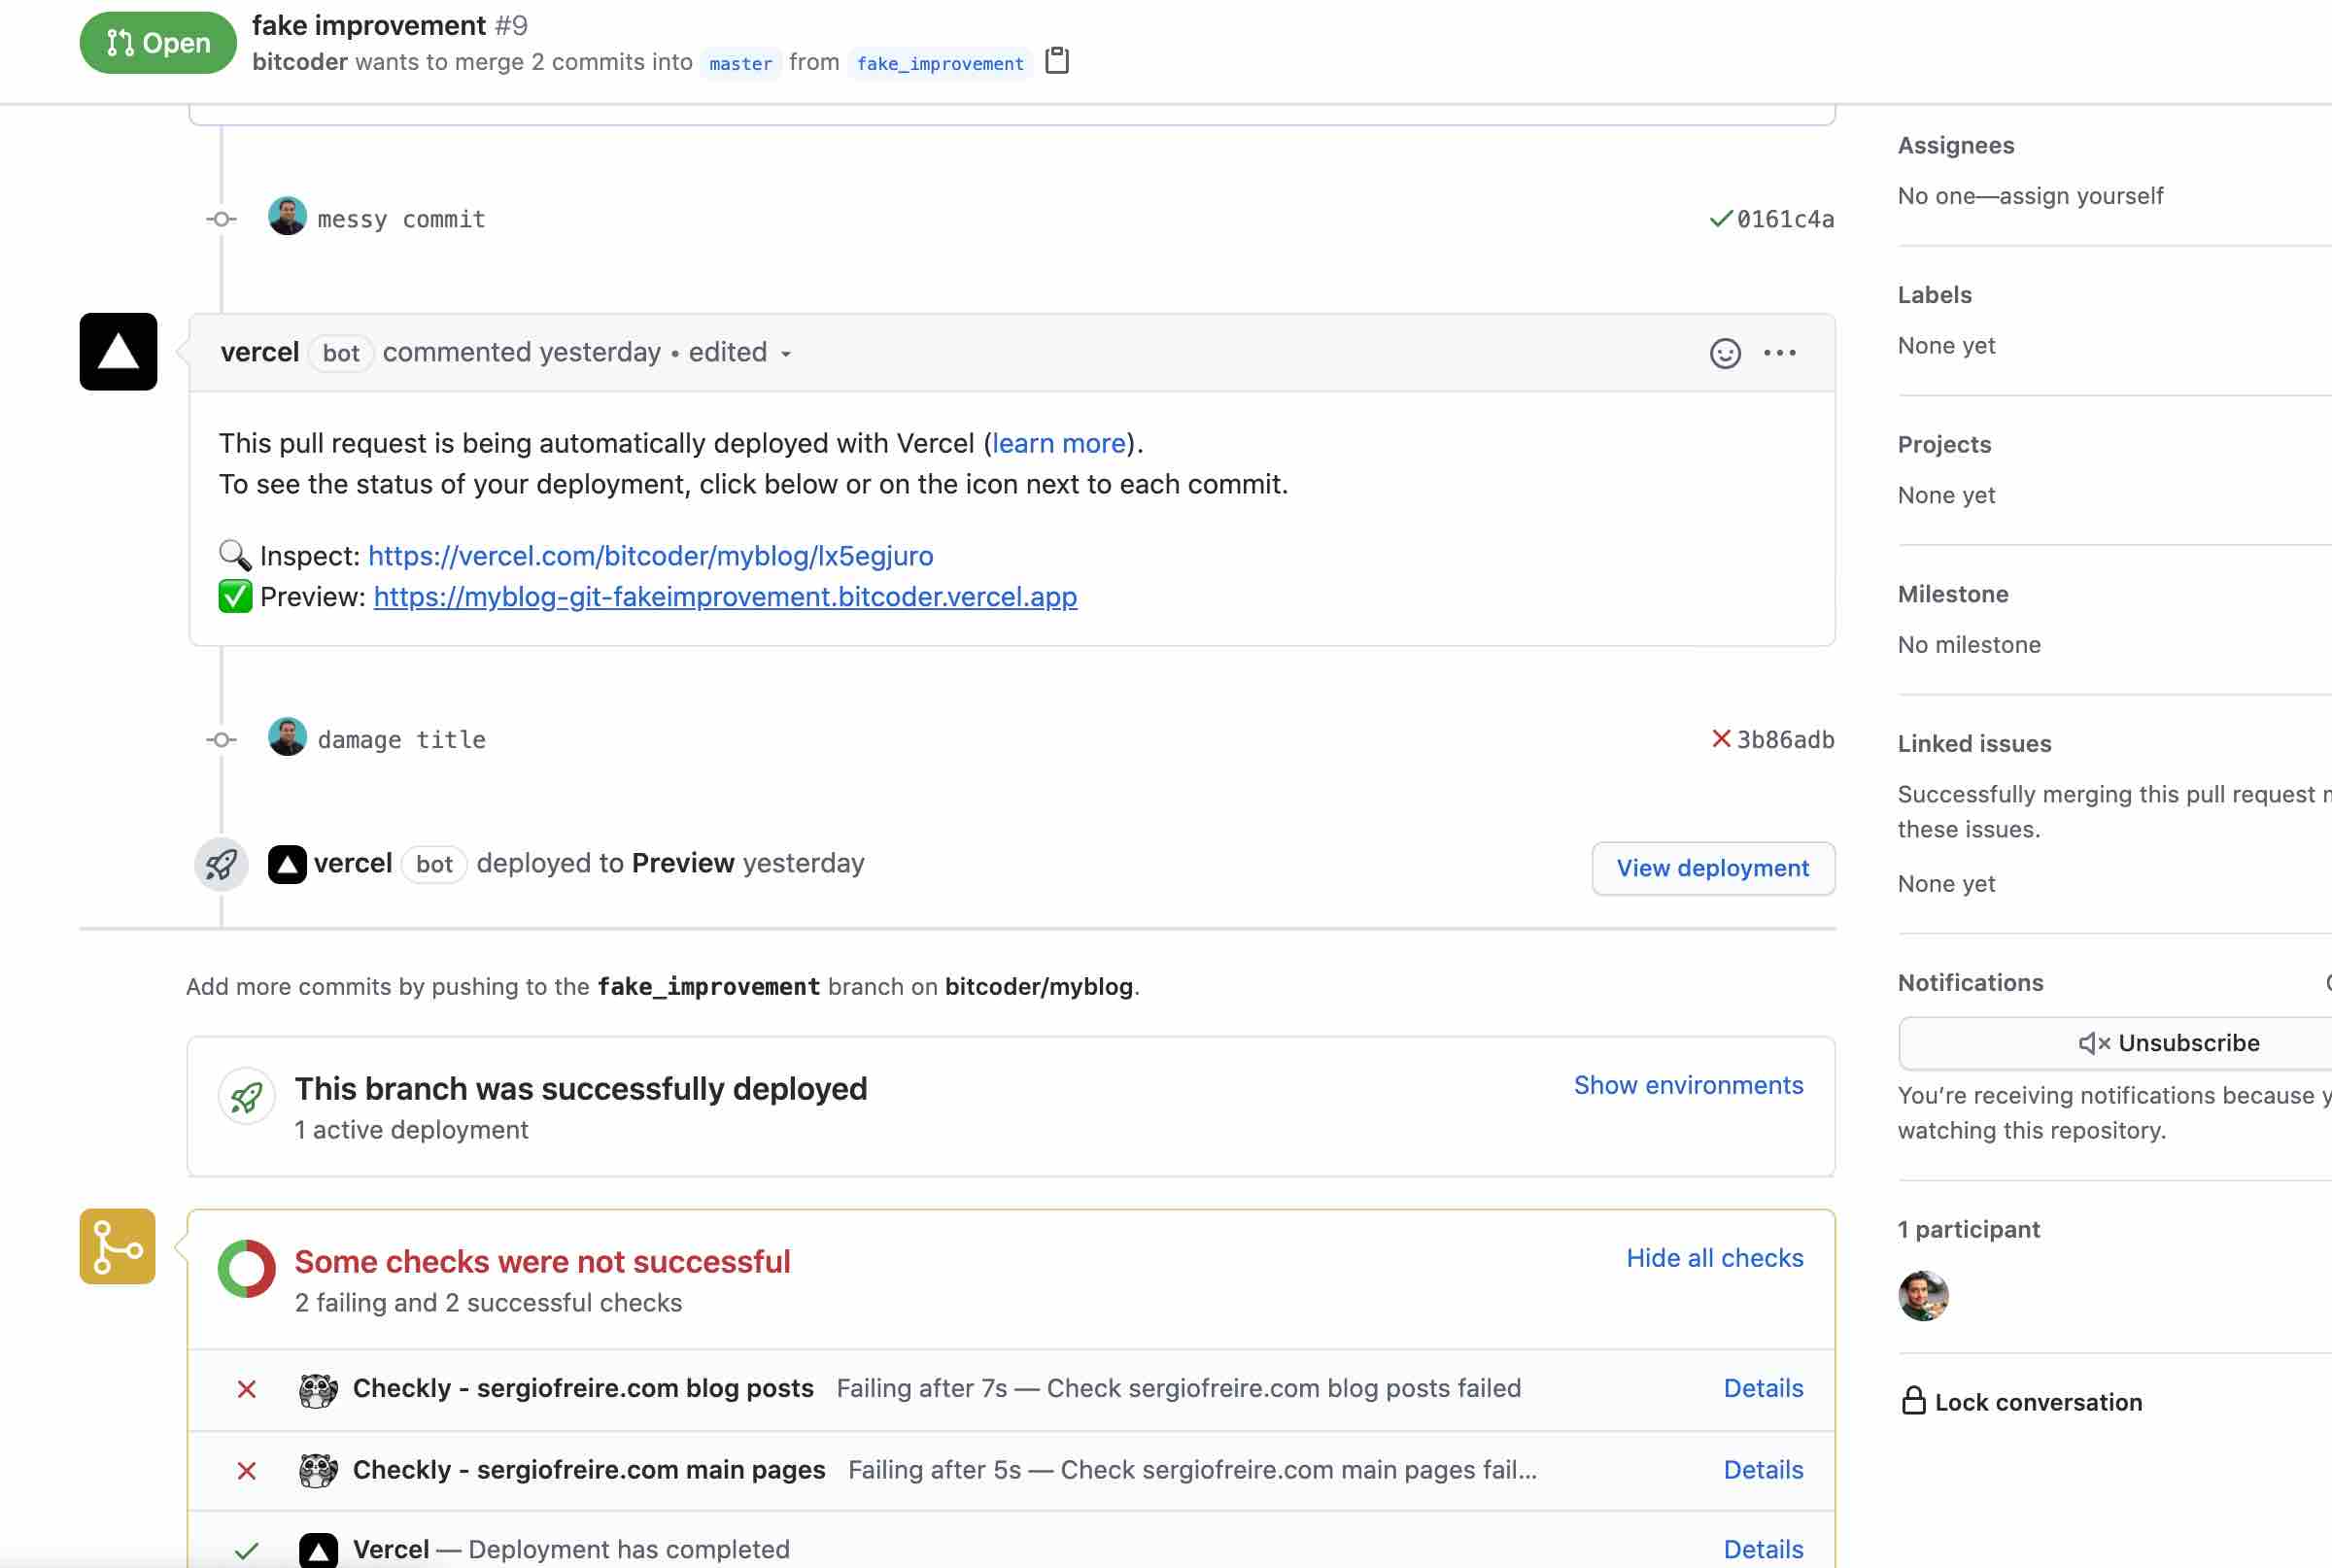Click '1 participant' heading in sidebar
Viewport: 2332px width, 1568px height.
coord(1968,1229)
